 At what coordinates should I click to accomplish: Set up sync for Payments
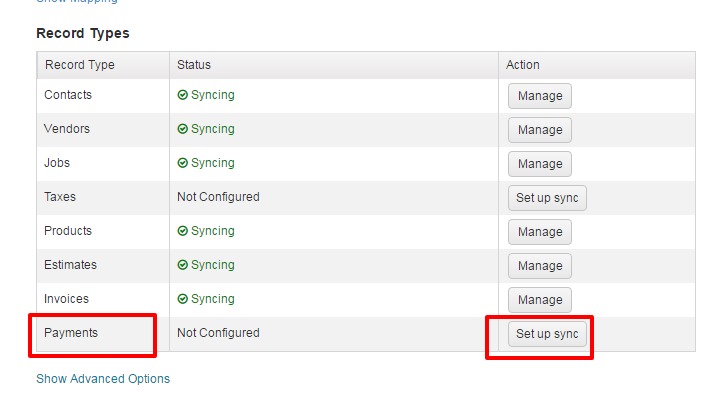(x=547, y=334)
